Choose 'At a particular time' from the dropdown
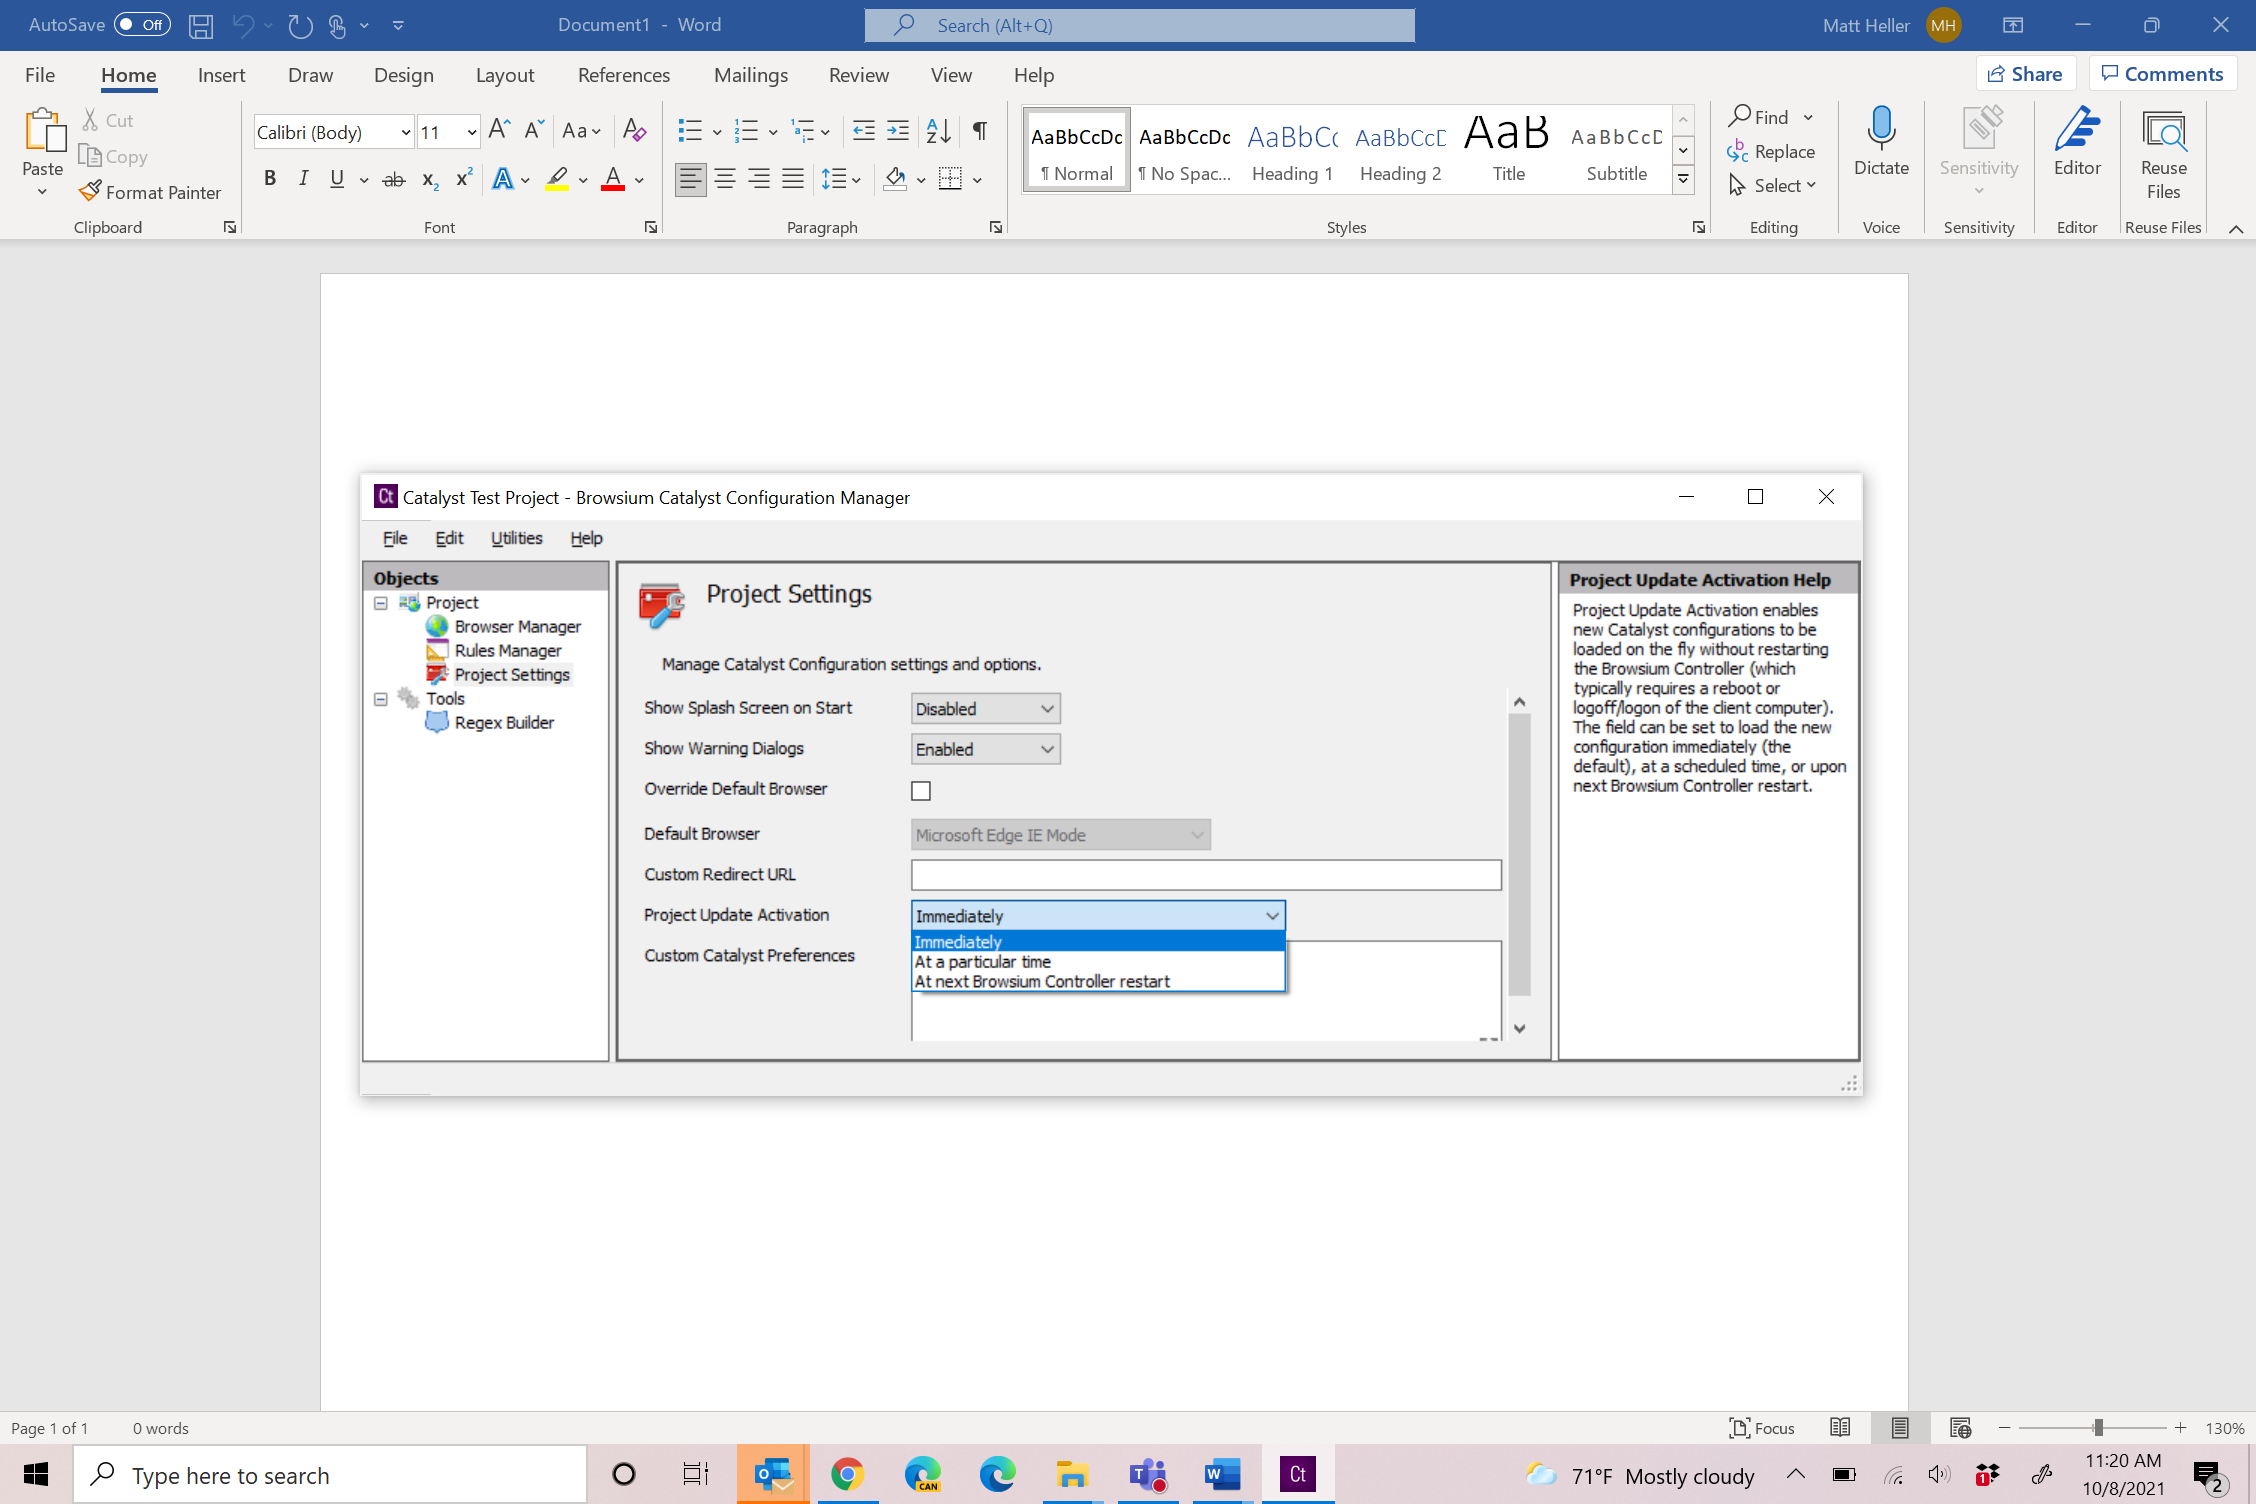2256x1504 pixels. coord(982,961)
